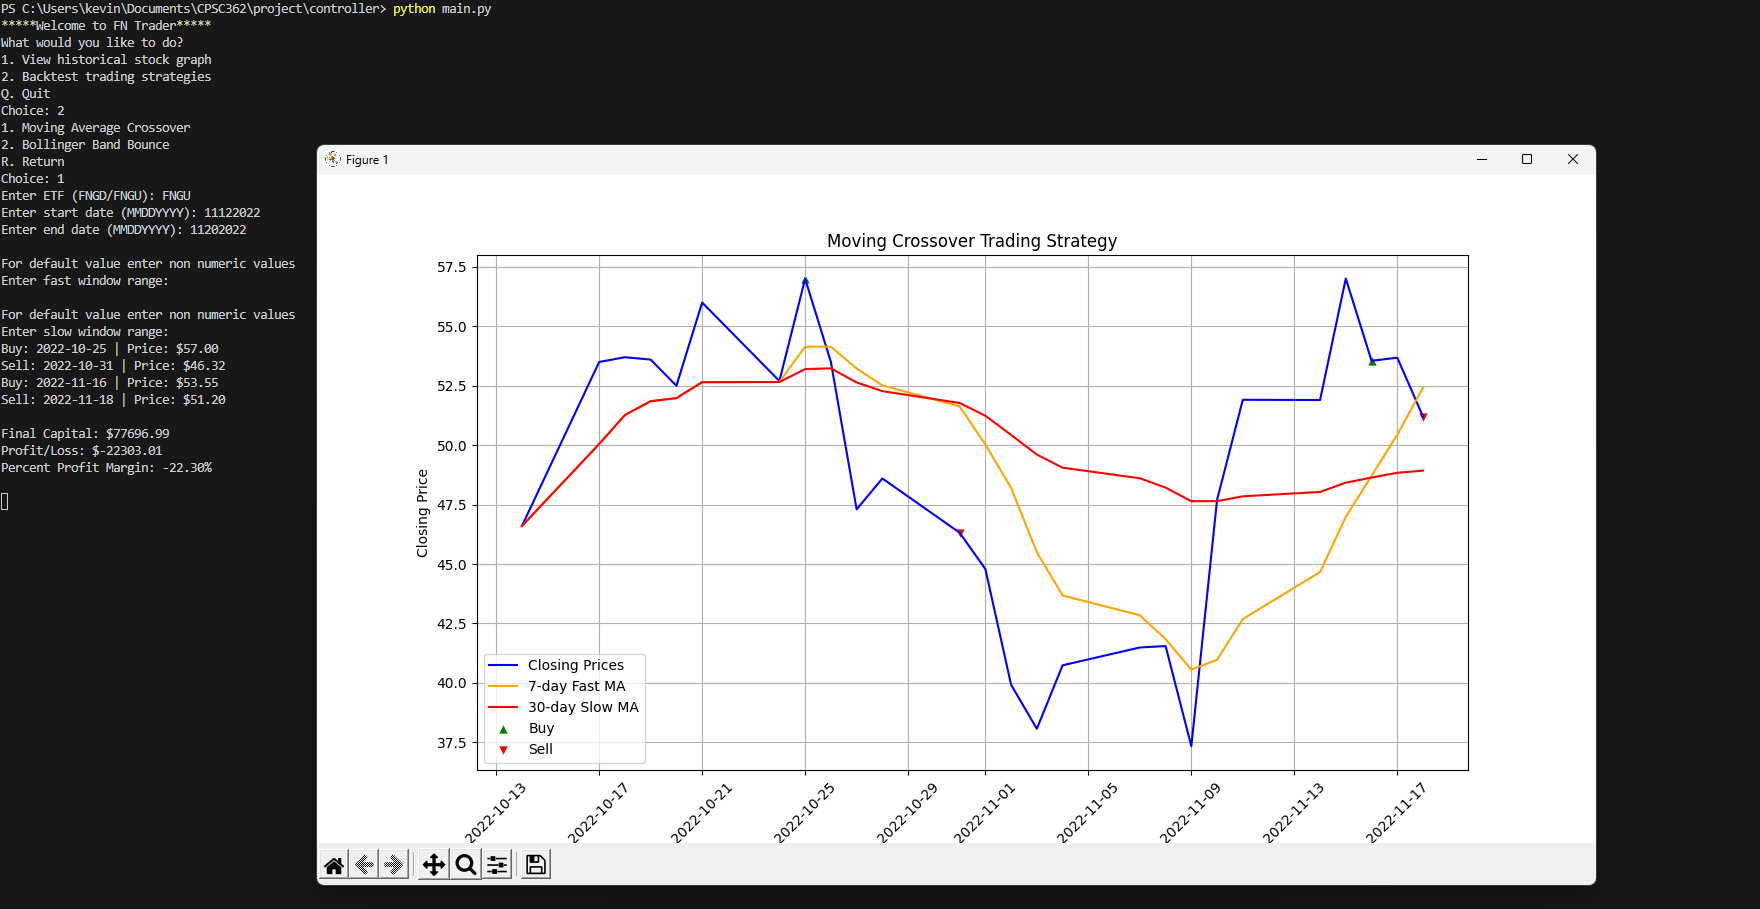The height and width of the screenshot is (909, 1760).
Task: Click the 2022-11-01 x-axis date label
Action: point(984,812)
